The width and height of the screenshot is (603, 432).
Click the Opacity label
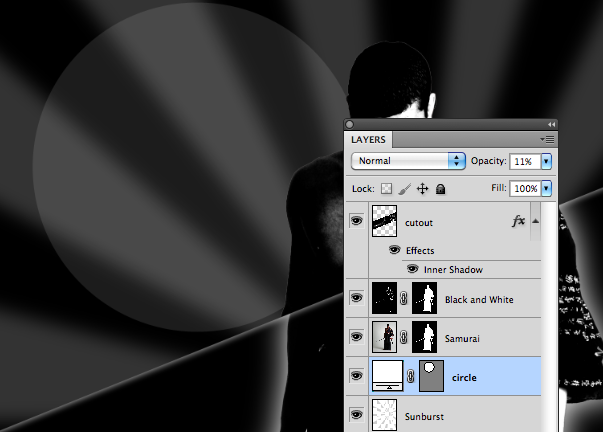click(x=488, y=160)
